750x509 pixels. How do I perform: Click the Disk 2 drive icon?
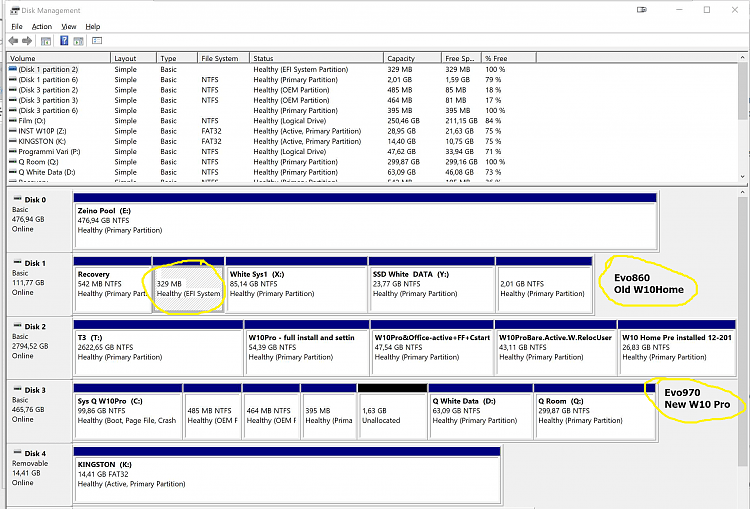coord(18,326)
